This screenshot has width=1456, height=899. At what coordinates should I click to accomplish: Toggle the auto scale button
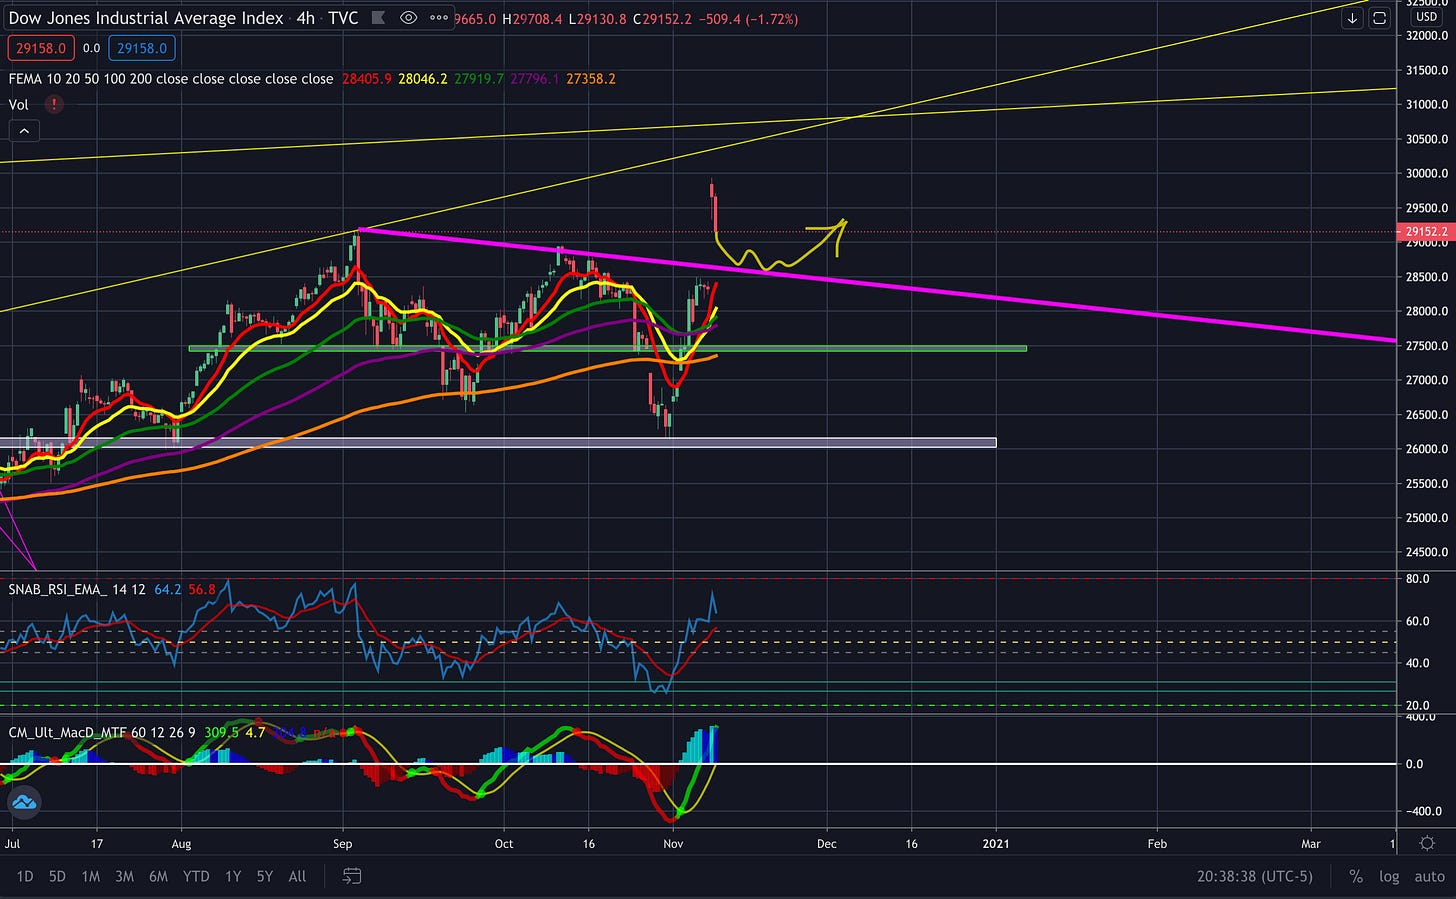click(x=1429, y=876)
